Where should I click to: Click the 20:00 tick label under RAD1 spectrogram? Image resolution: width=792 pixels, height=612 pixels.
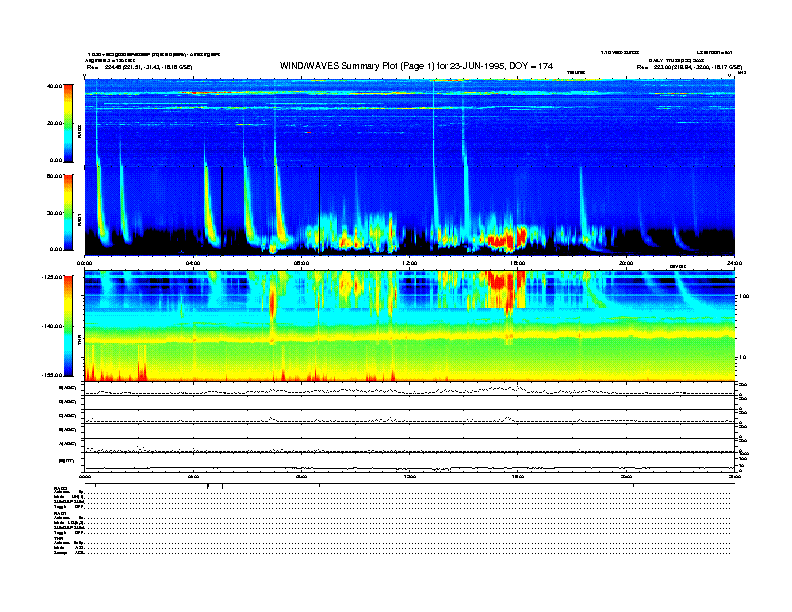pyautogui.click(x=626, y=263)
